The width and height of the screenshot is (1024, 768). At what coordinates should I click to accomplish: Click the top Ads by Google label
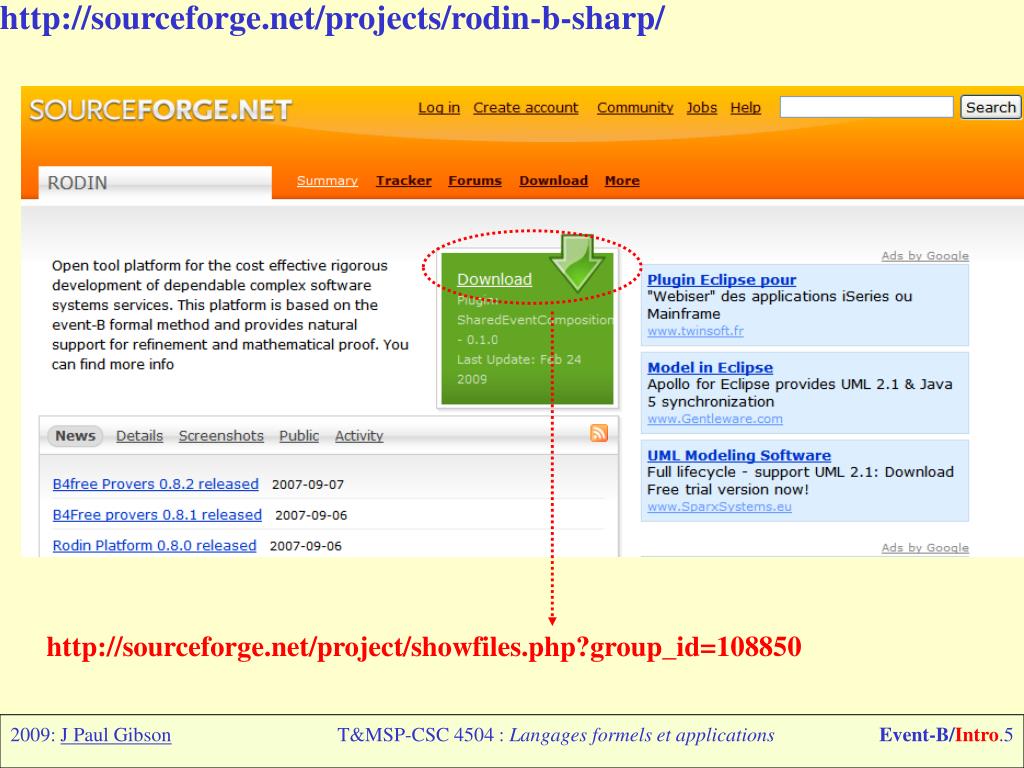pyautogui.click(x=925, y=256)
